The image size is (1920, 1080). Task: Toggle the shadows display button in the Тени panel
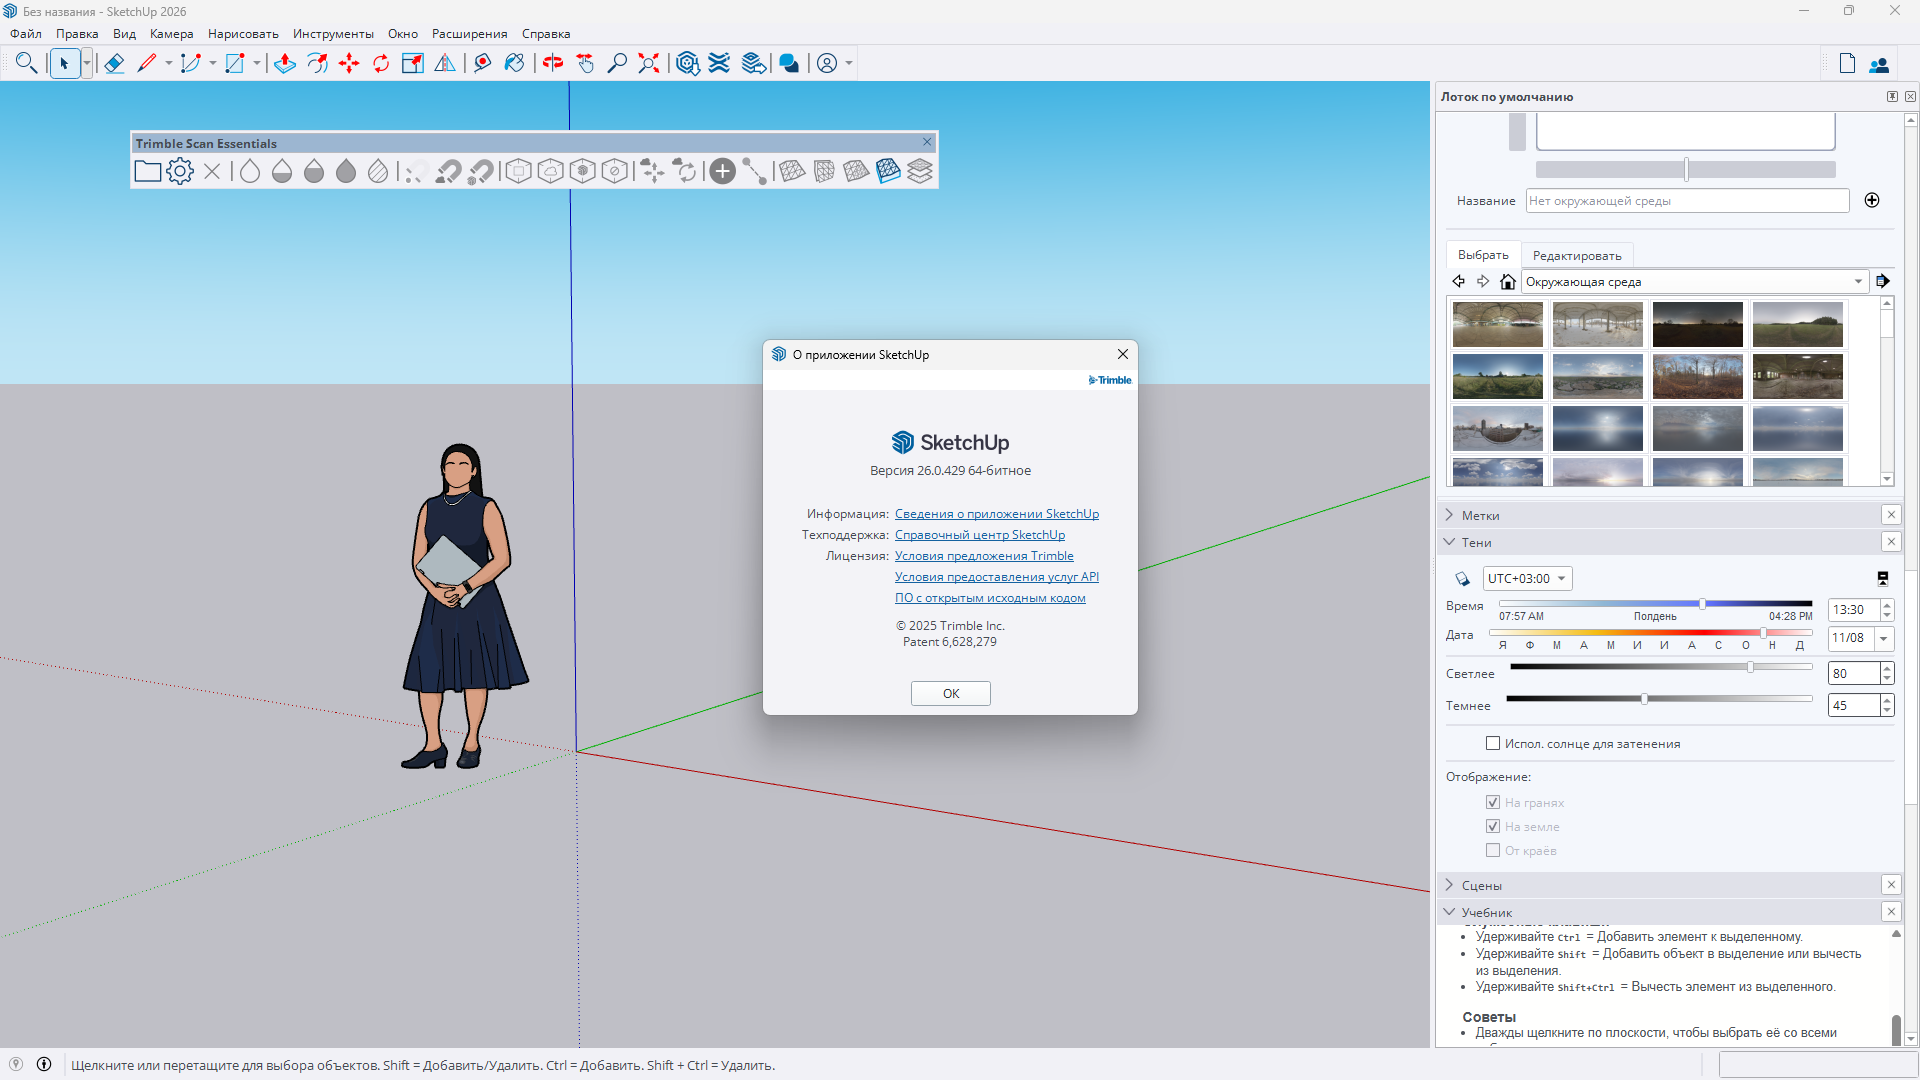[1462, 578]
